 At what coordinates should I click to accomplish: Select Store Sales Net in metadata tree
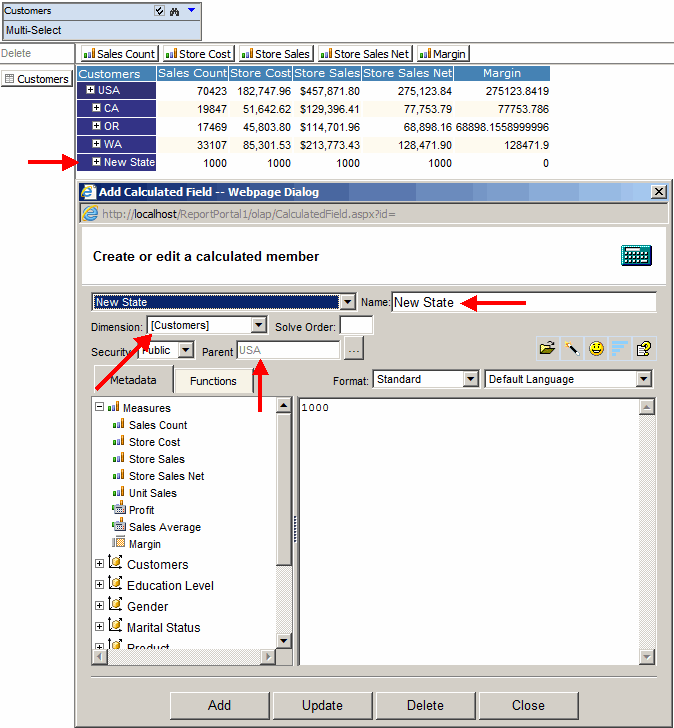tap(166, 476)
